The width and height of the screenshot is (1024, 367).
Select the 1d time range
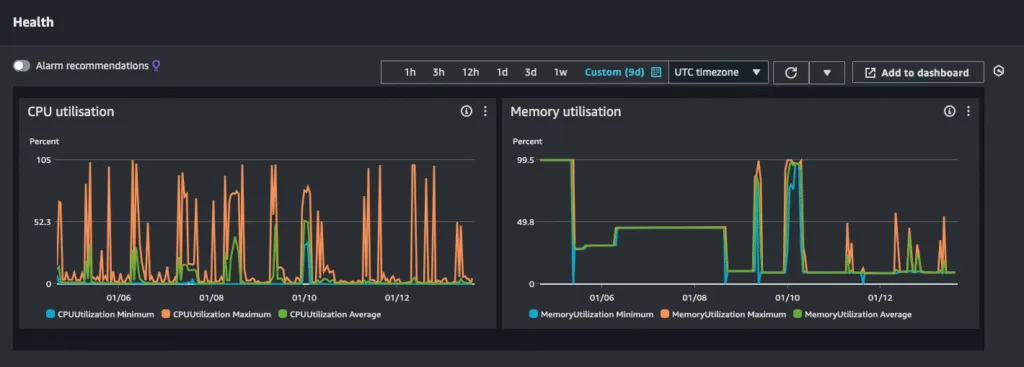(x=502, y=72)
